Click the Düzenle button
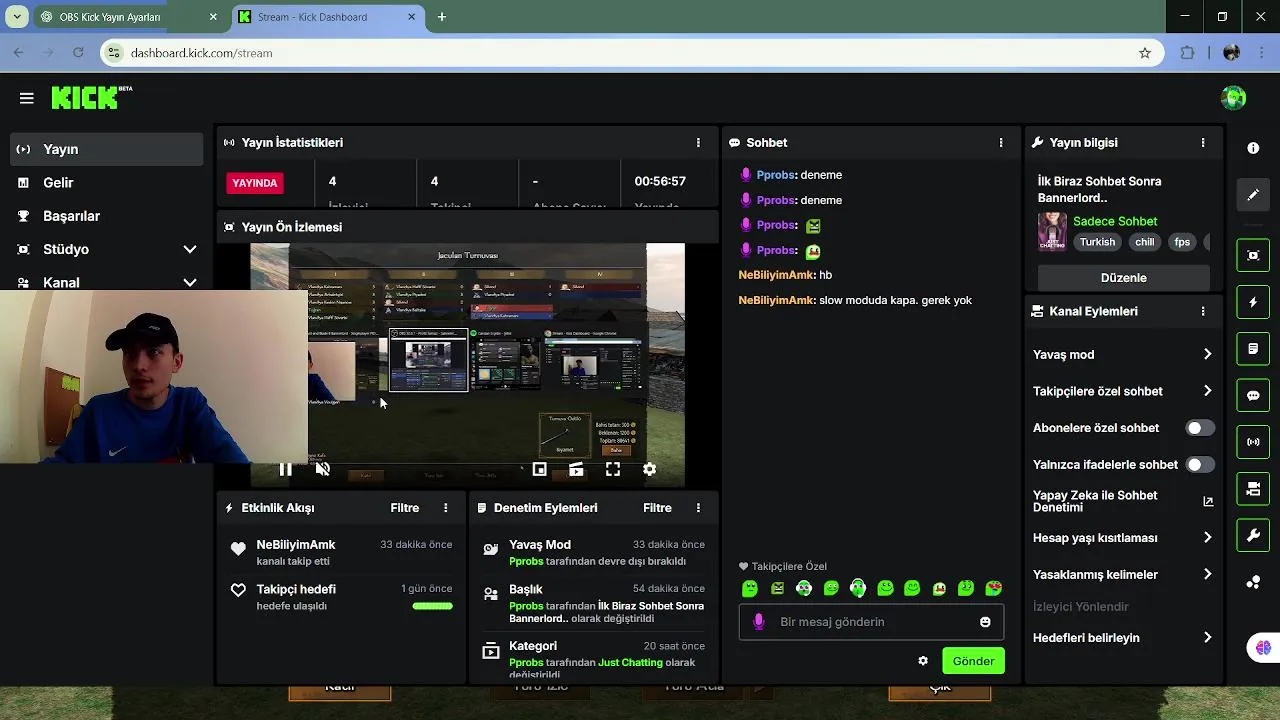1280x720 pixels. coord(1123,278)
